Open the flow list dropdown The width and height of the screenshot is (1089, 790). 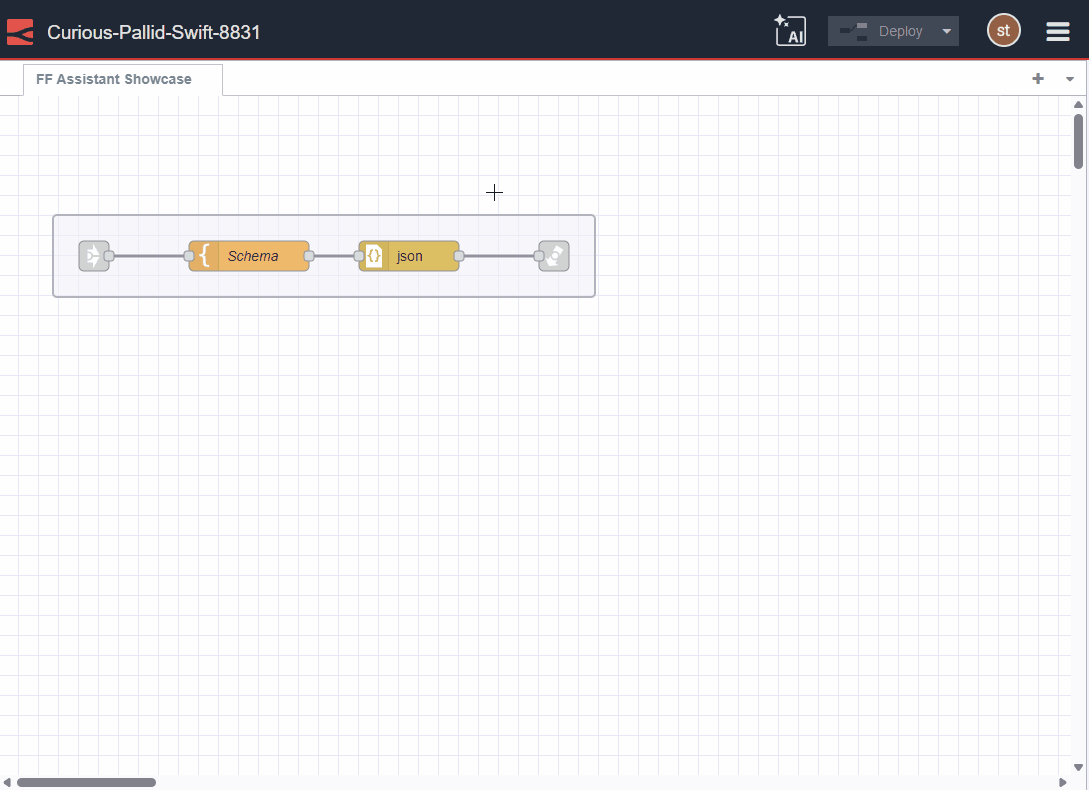point(1069,78)
